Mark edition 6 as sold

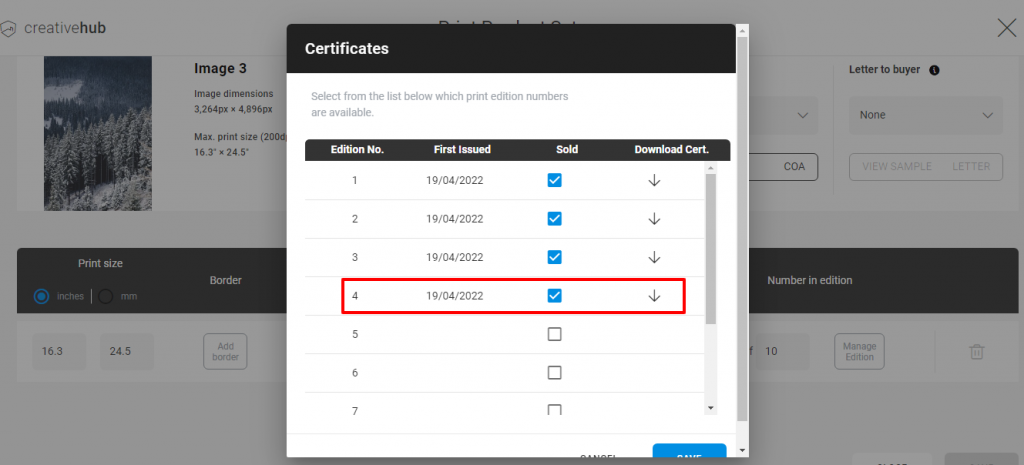554,373
